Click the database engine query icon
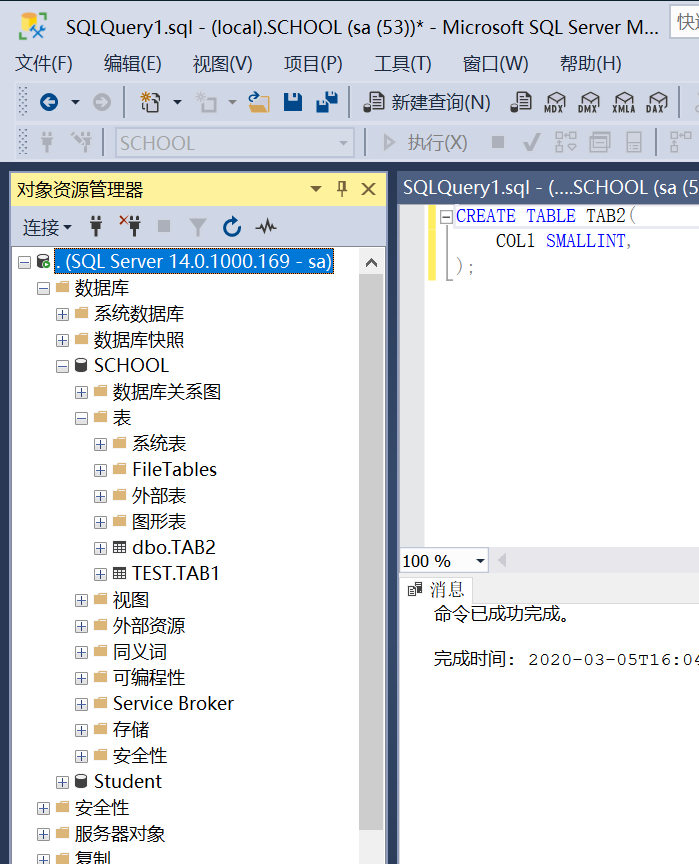This screenshot has width=699, height=864. [x=521, y=102]
